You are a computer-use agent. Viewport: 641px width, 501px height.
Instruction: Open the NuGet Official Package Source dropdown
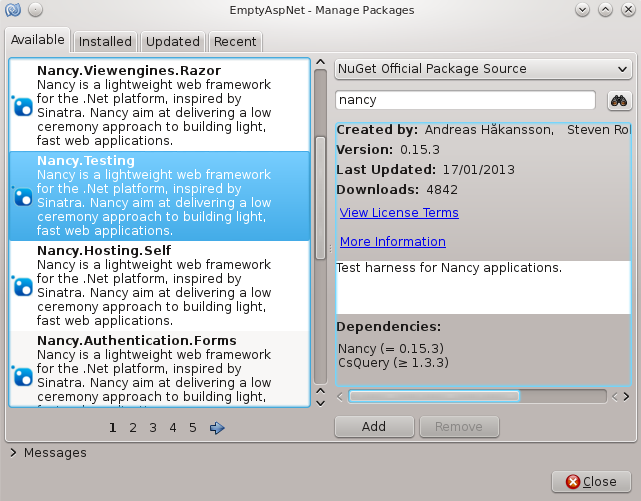point(483,69)
